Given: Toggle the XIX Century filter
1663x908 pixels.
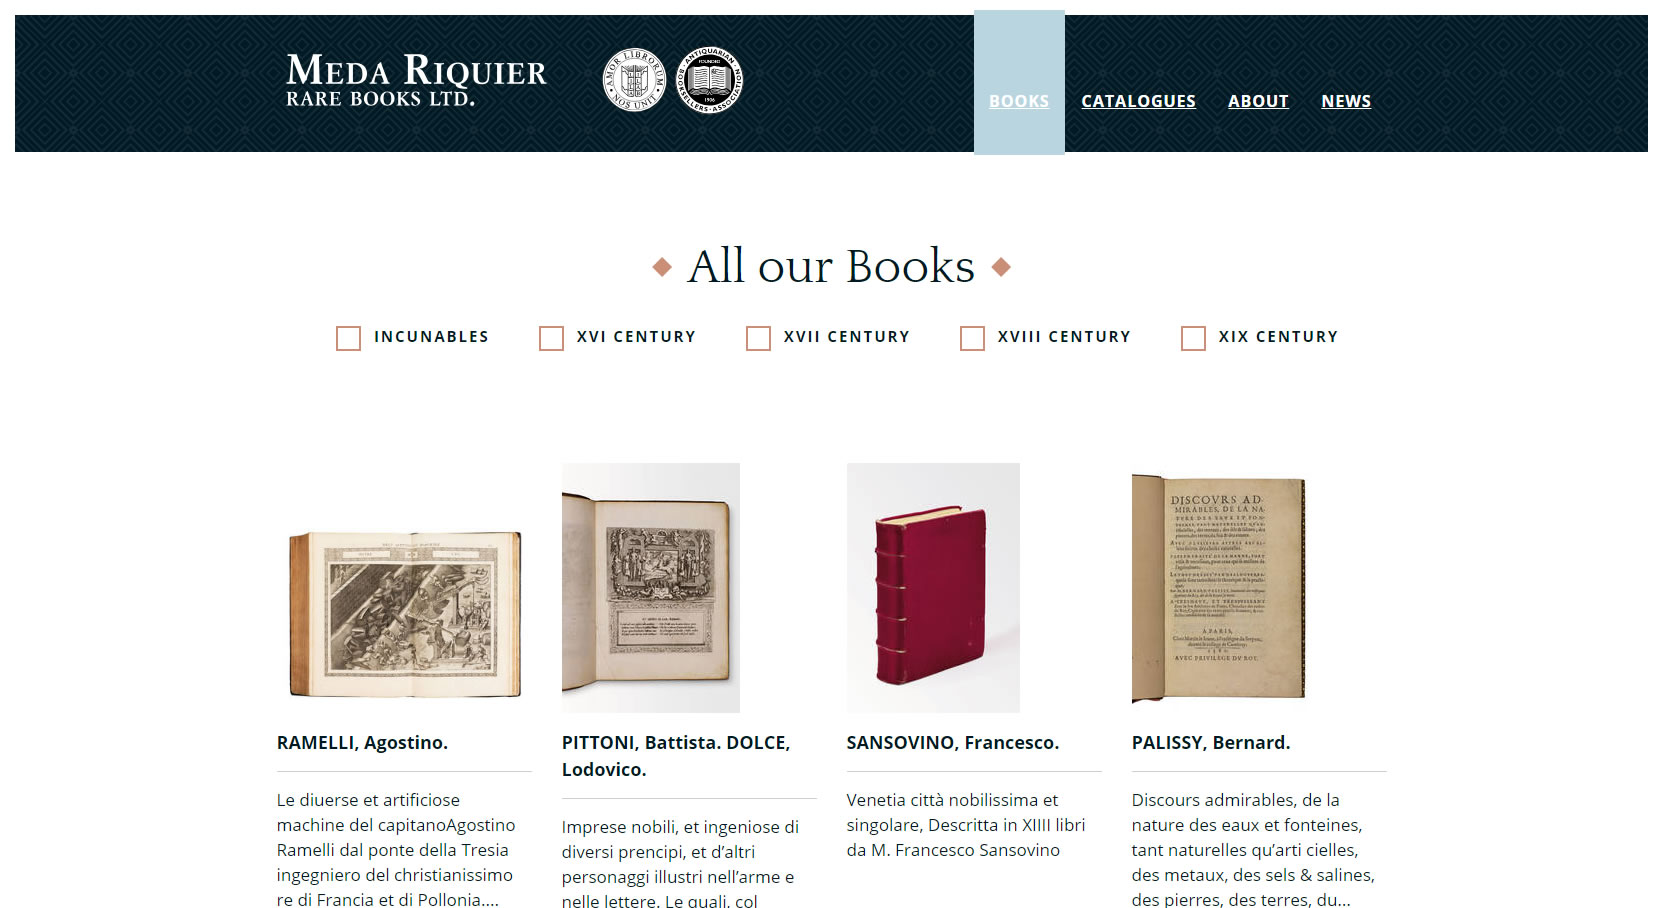Looking at the screenshot, I should [x=1193, y=338].
